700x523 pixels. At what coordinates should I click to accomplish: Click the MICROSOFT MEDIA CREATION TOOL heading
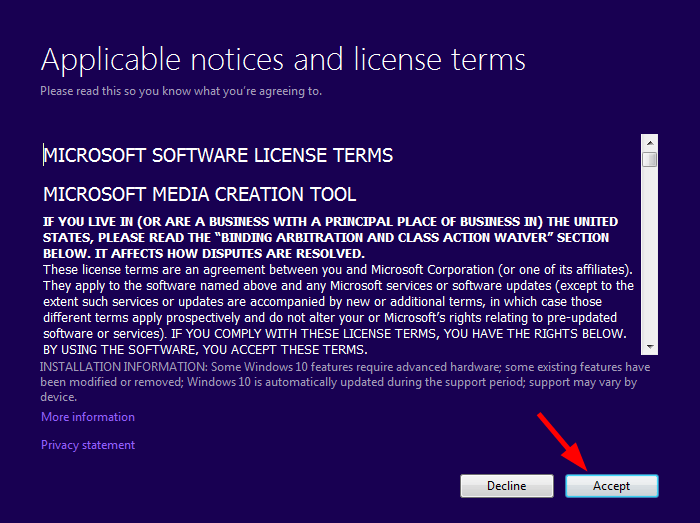200,195
